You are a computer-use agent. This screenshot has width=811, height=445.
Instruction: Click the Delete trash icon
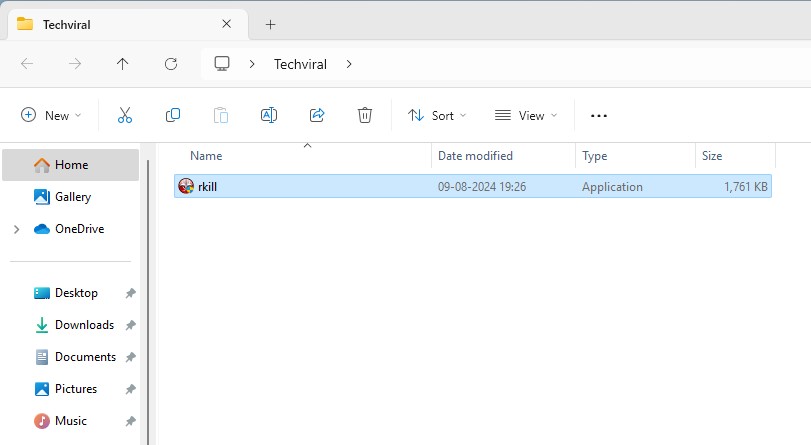pos(365,115)
